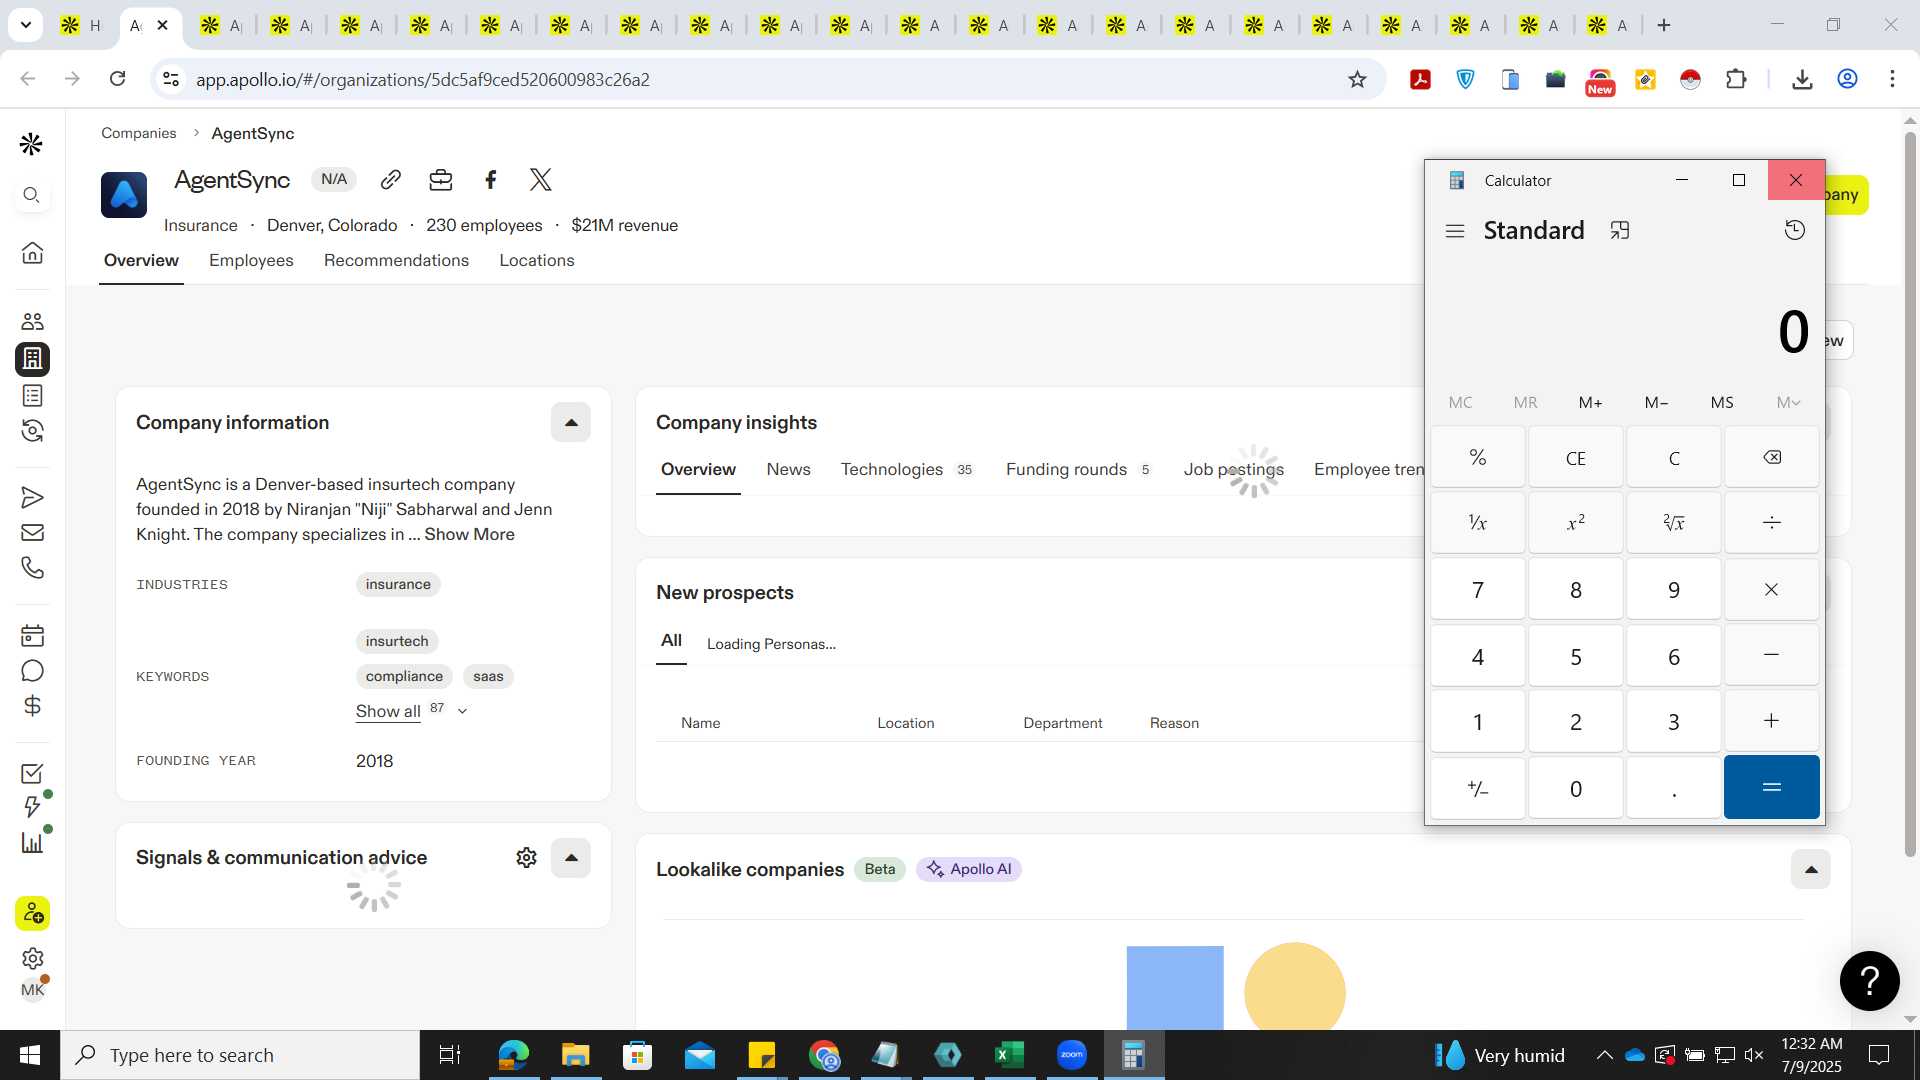1920x1080 pixels.
Task: Click the Apollo logo in sidebar
Action: click(x=31, y=144)
